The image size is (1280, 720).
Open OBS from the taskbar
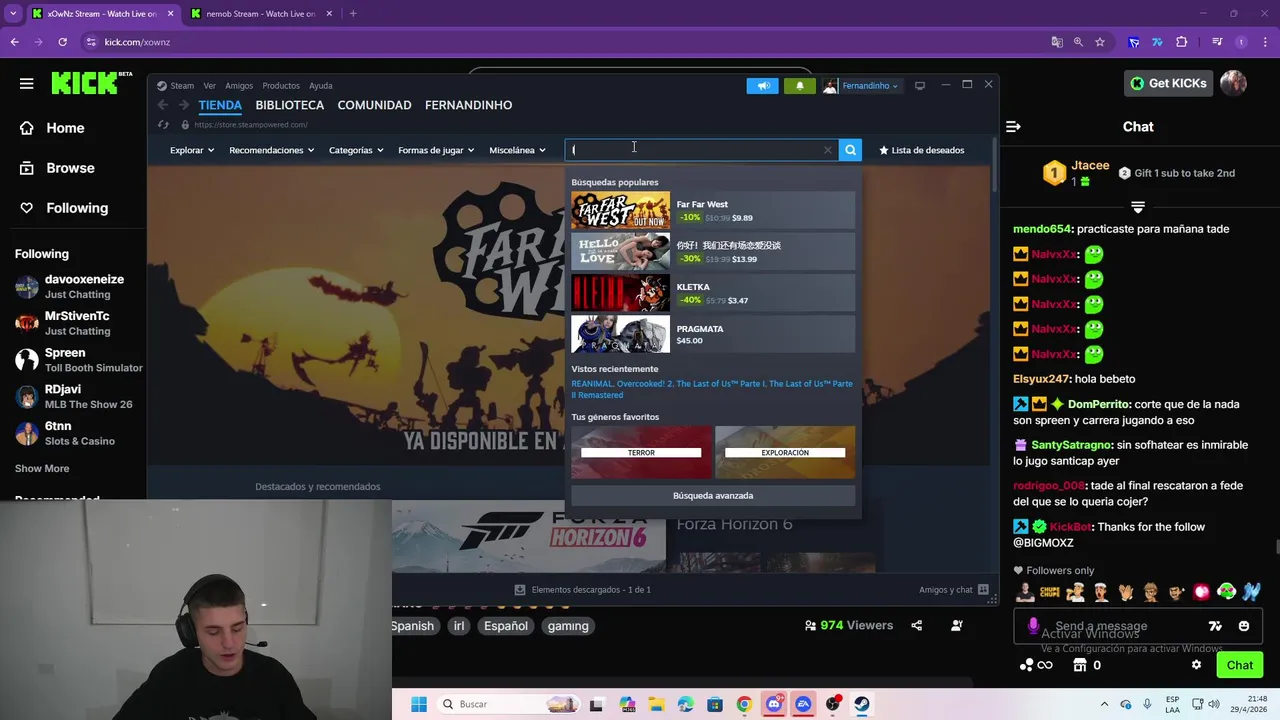coord(832,704)
